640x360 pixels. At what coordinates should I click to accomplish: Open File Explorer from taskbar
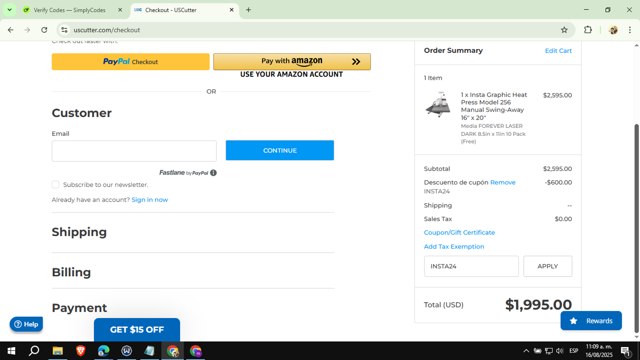pyautogui.click(x=58, y=351)
